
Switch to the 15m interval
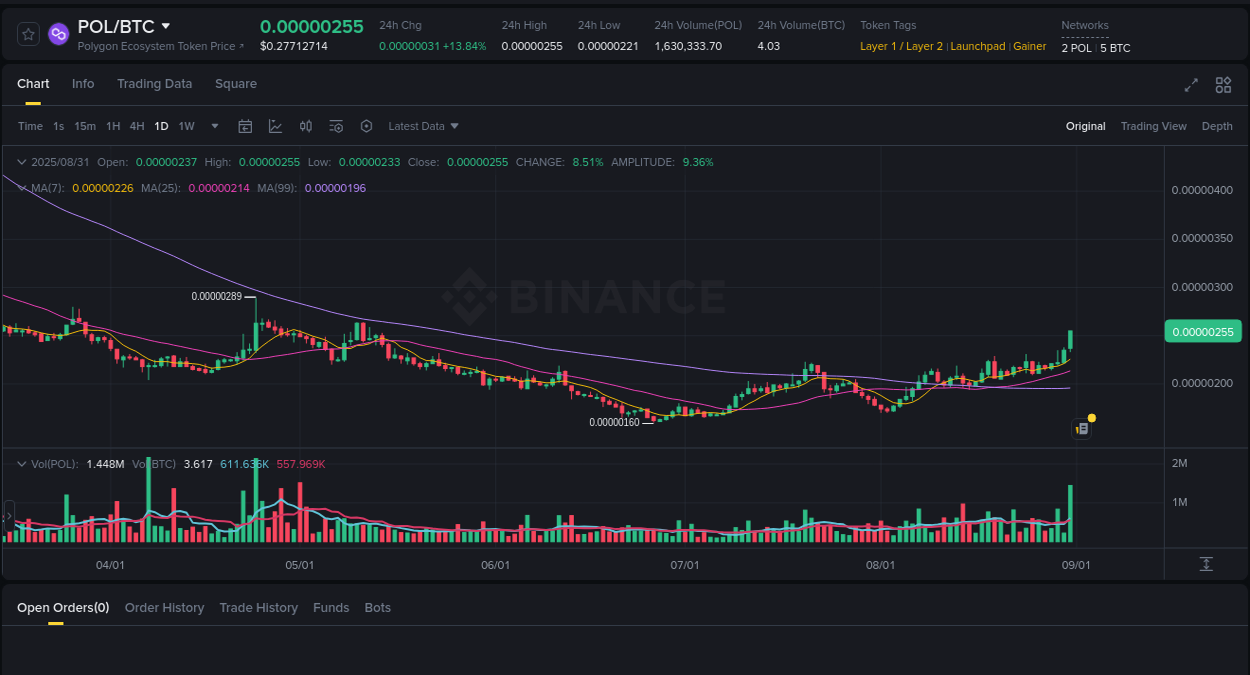coord(85,126)
